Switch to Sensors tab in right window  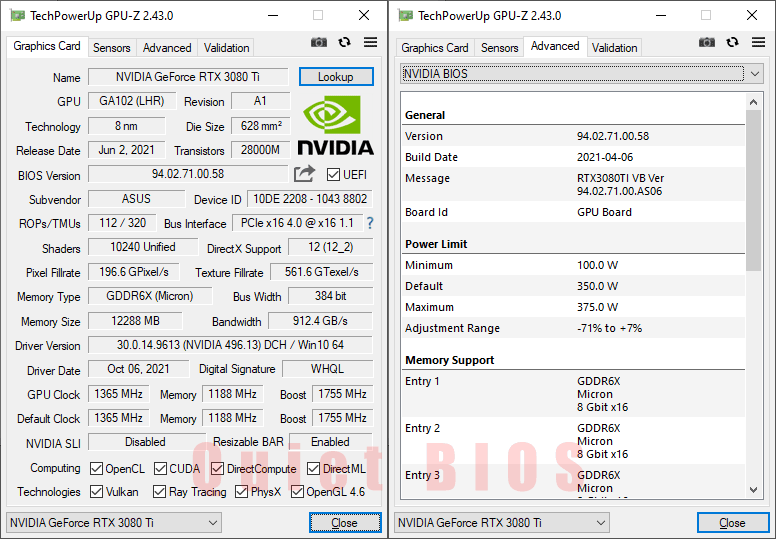(499, 48)
